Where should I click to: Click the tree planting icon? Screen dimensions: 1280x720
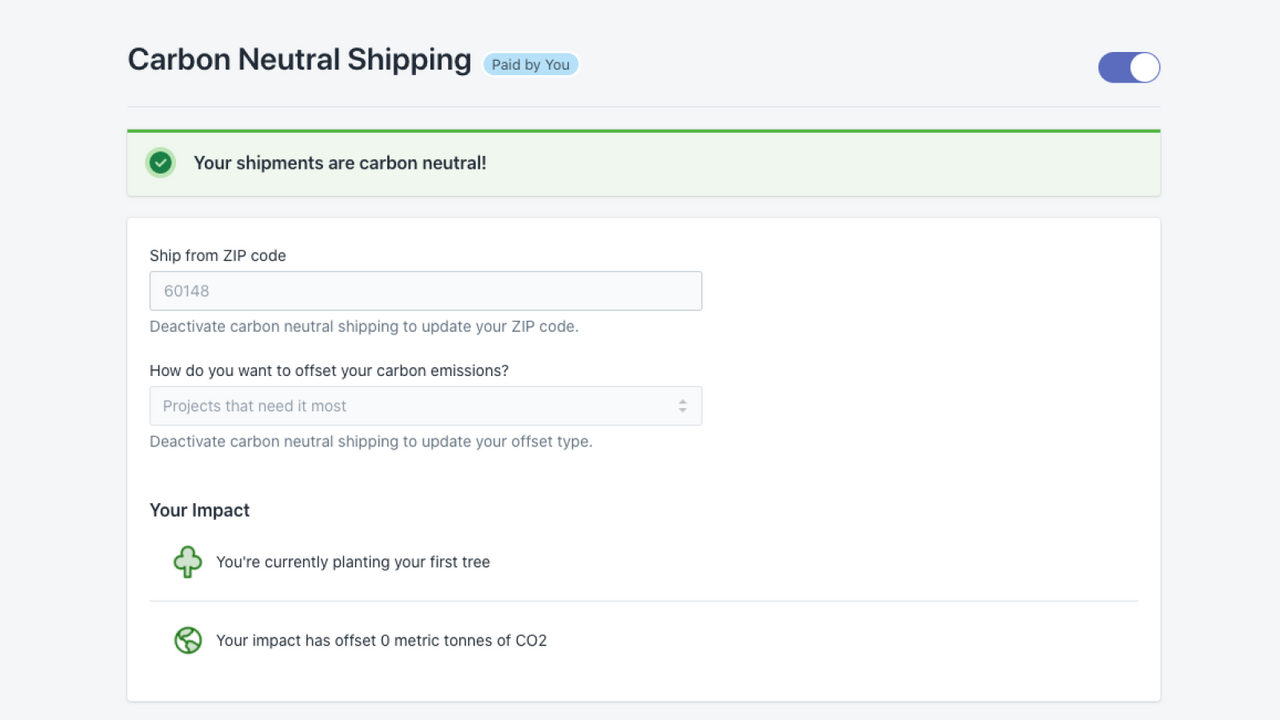pyautogui.click(x=188, y=562)
